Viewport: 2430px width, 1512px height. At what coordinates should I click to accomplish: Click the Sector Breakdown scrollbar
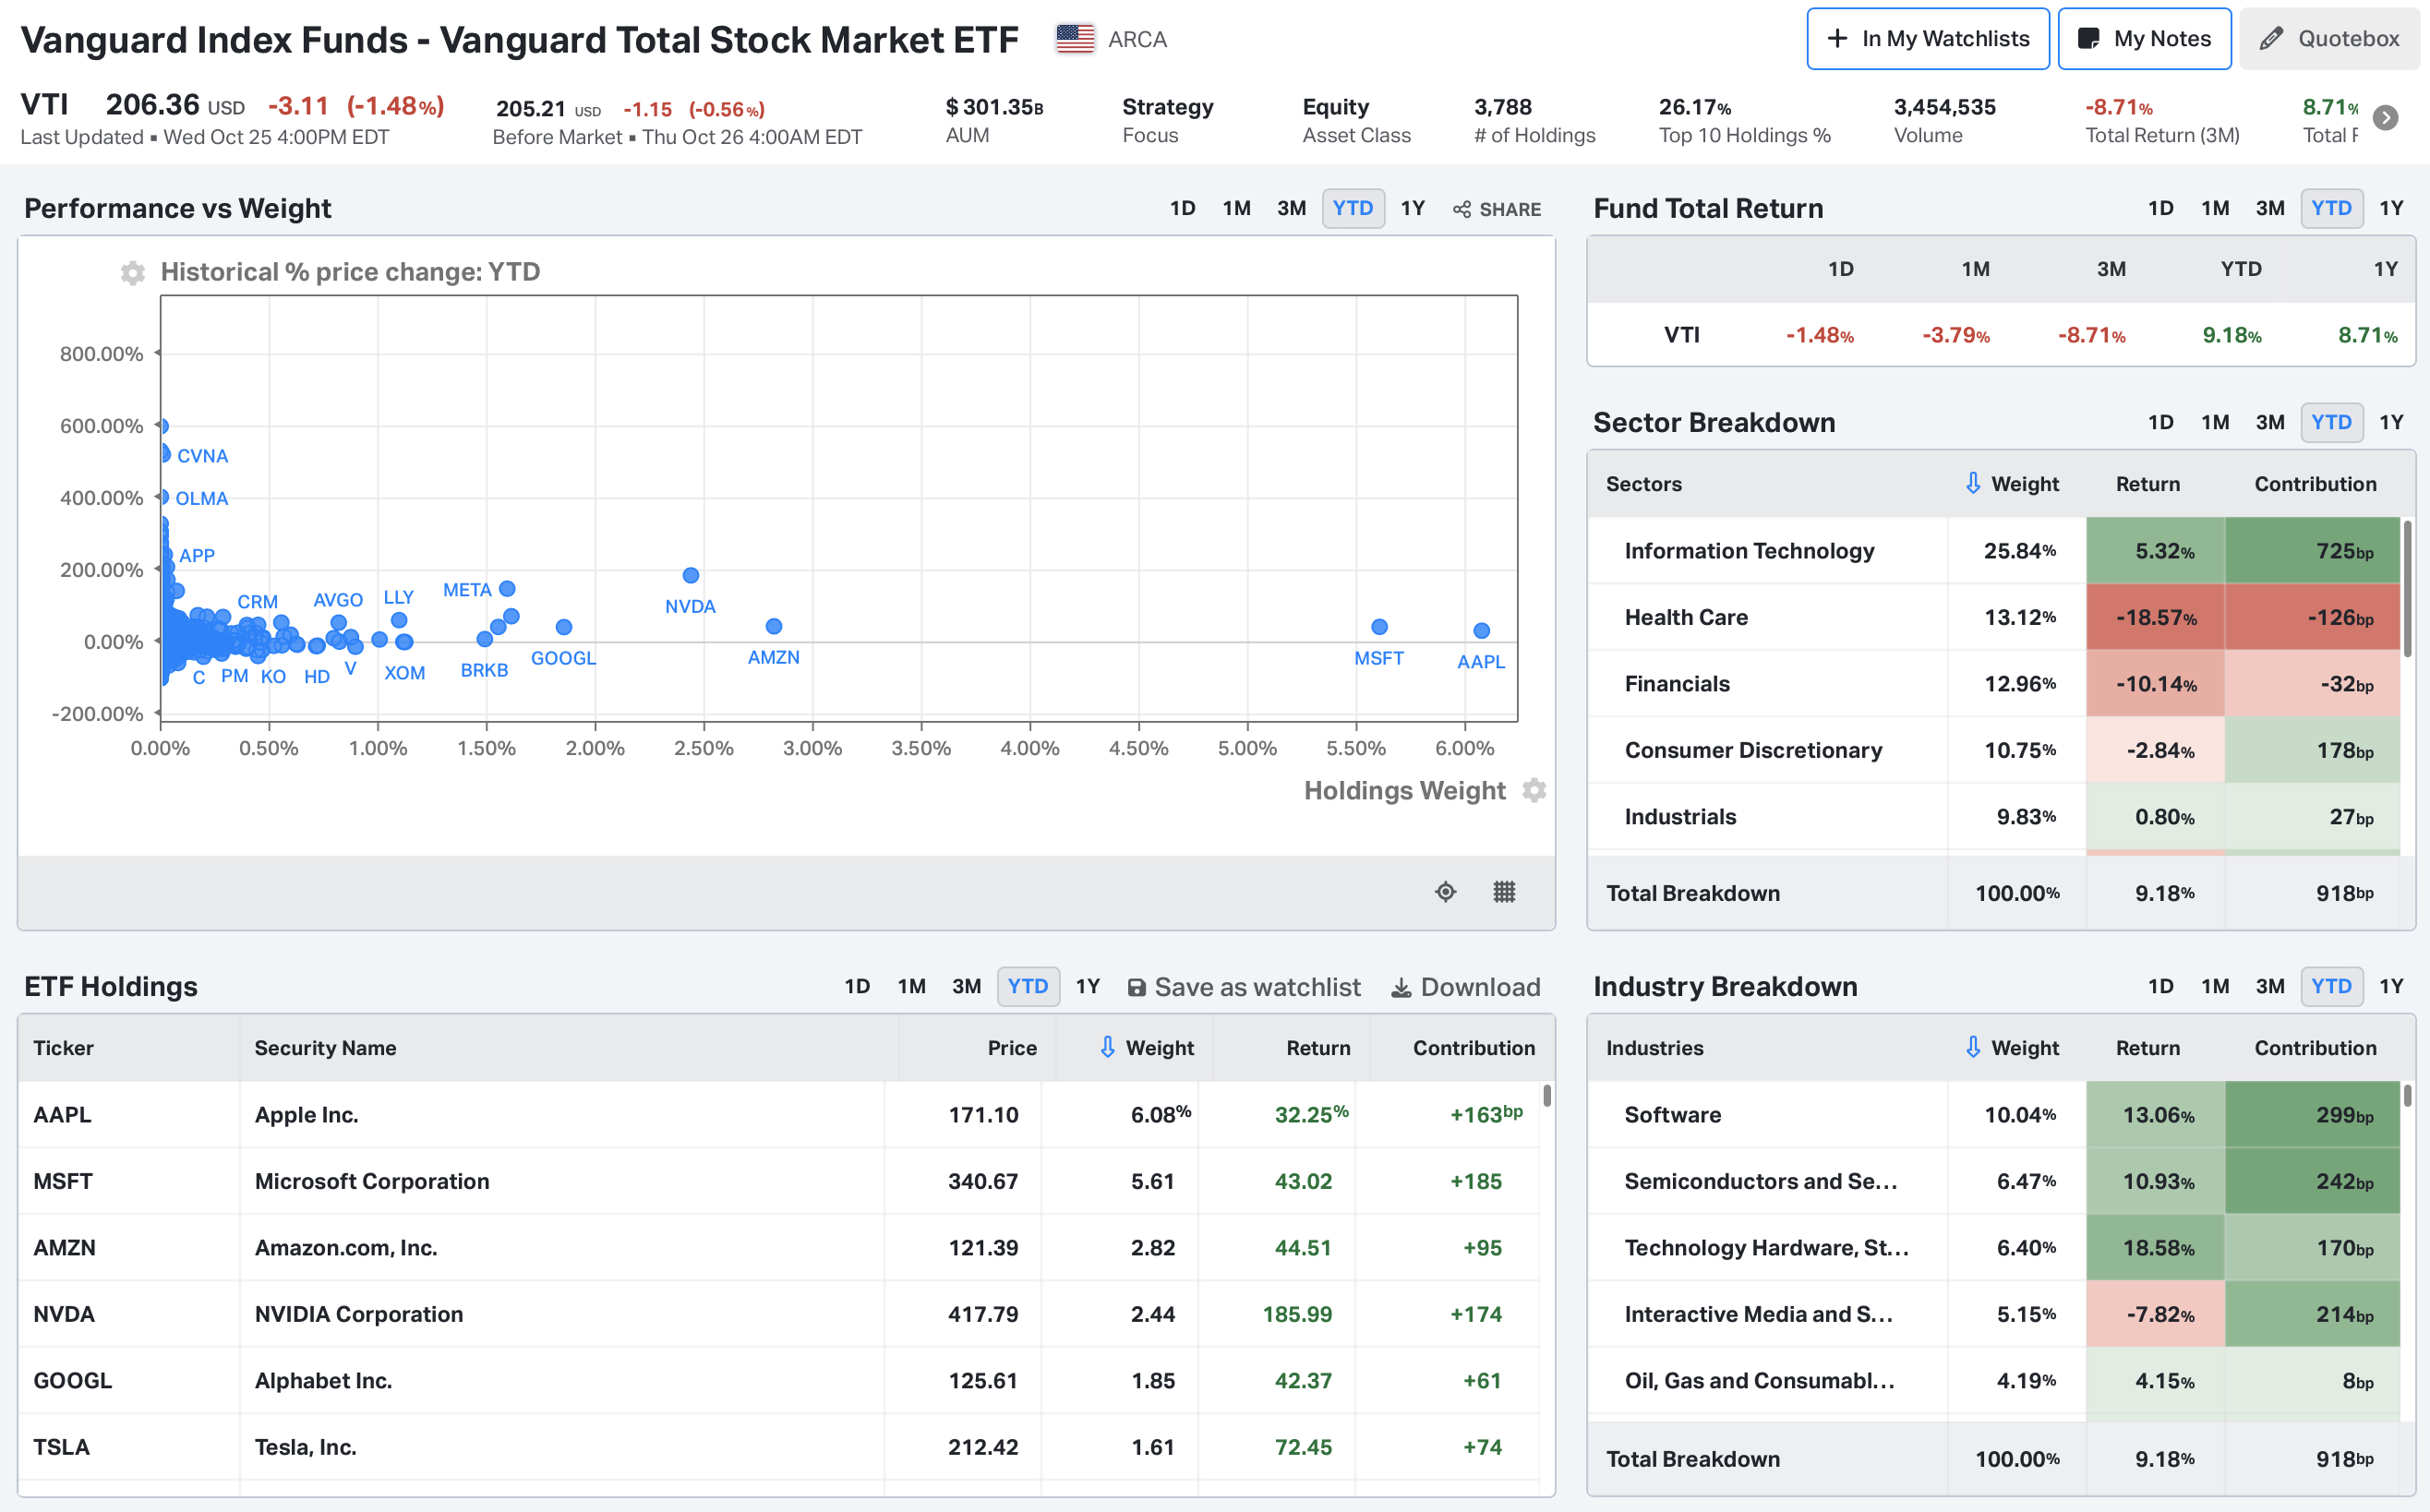click(2407, 588)
